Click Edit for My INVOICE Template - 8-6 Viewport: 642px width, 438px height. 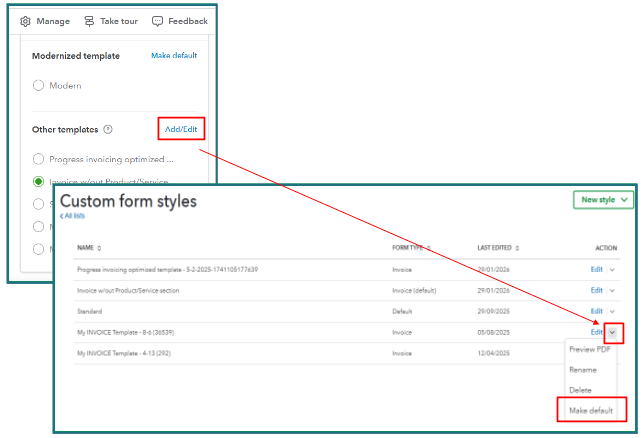[x=597, y=332]
